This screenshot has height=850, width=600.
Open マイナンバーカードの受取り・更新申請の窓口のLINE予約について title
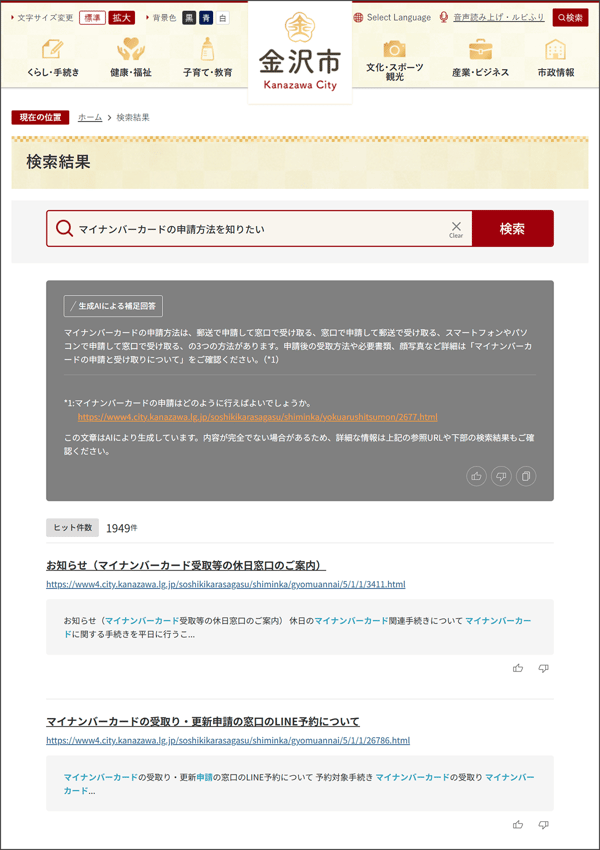(203, 722)
